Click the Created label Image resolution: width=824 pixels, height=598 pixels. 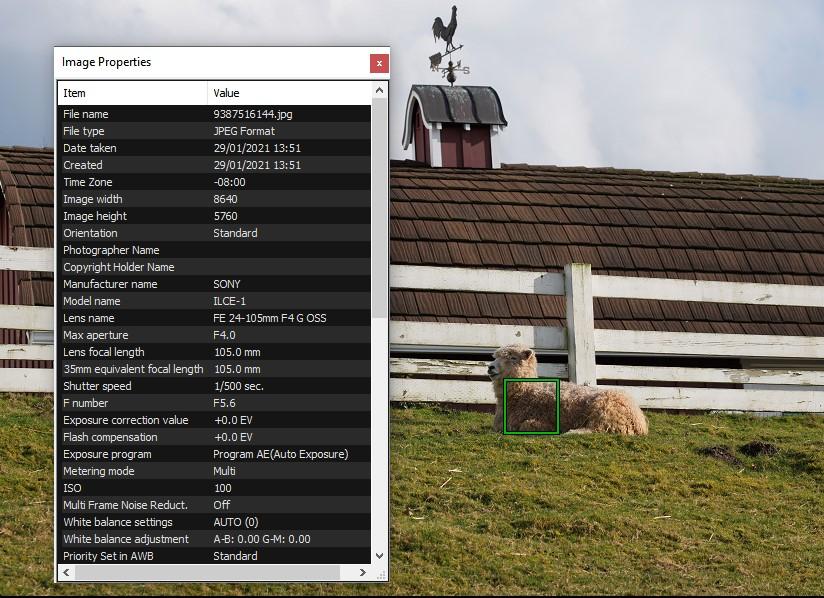83,165
